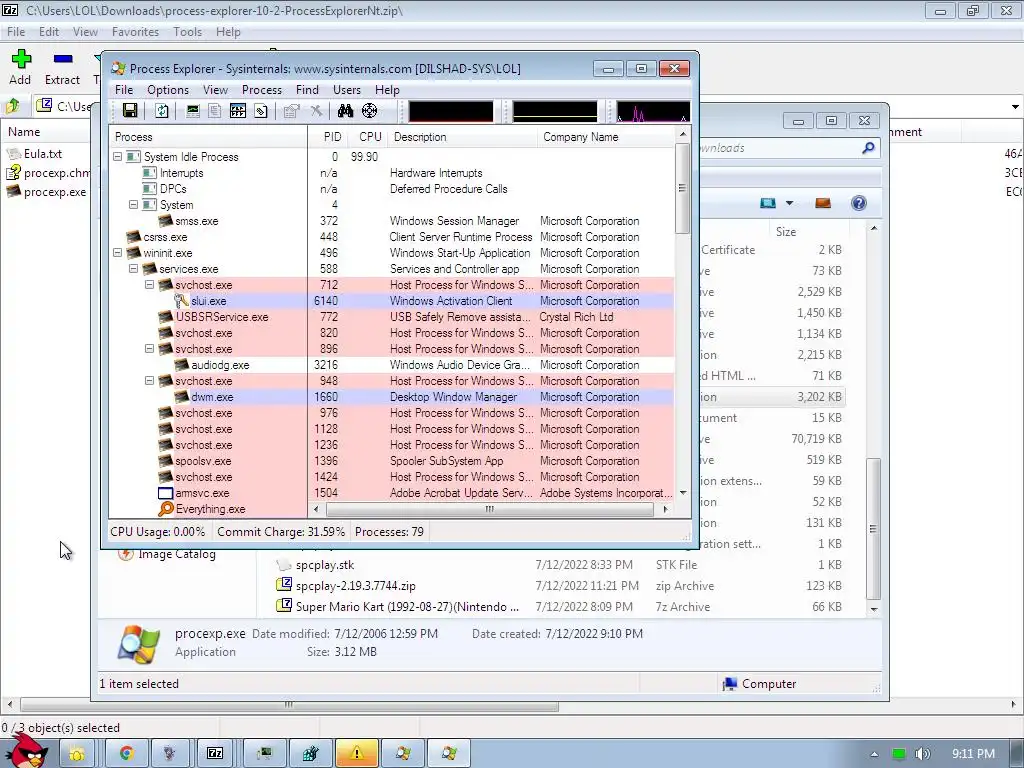This screenshot has width=1024, height=768.
Task: Click the process list vertical scrollbar
Action: [682, 188]
